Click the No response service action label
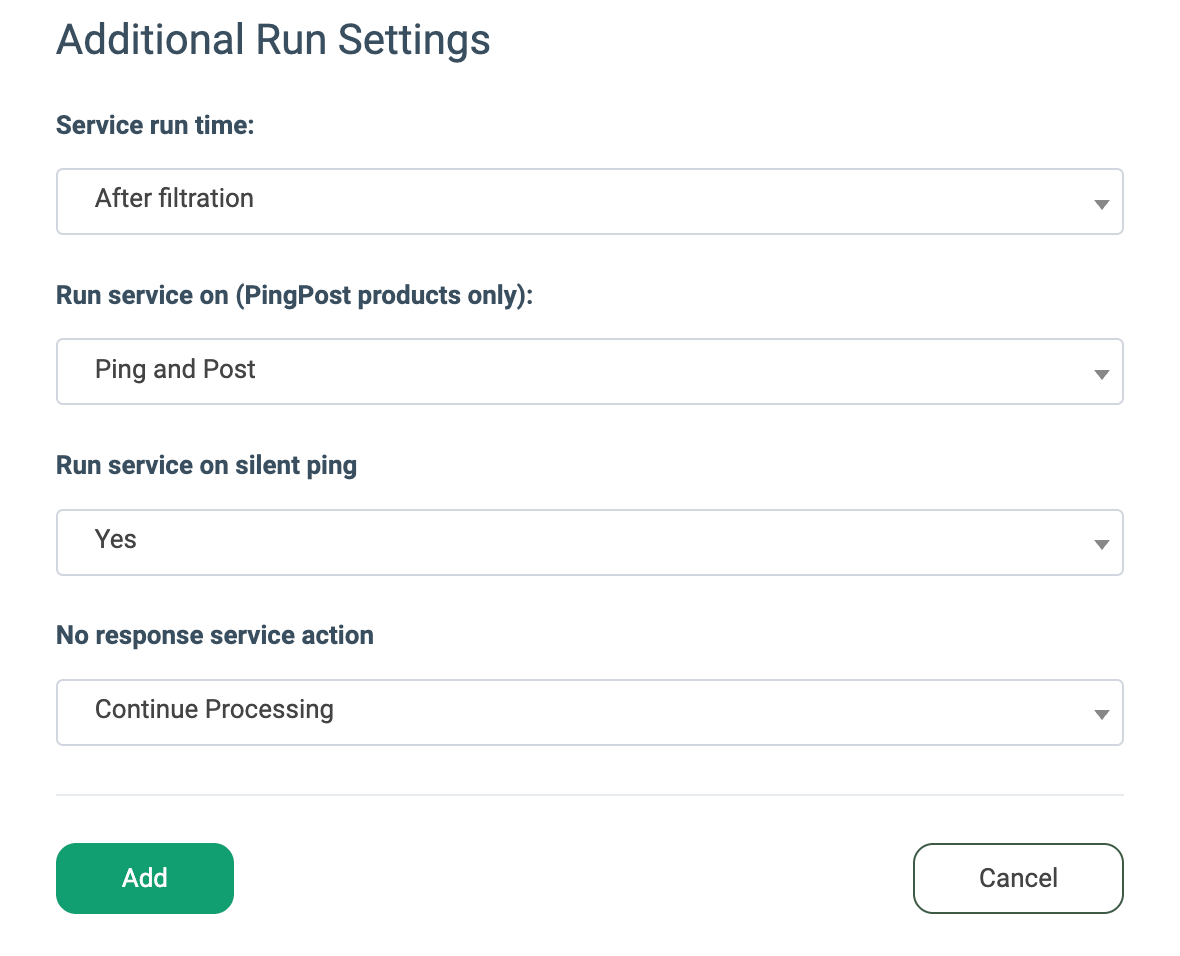 coord(215,635)
